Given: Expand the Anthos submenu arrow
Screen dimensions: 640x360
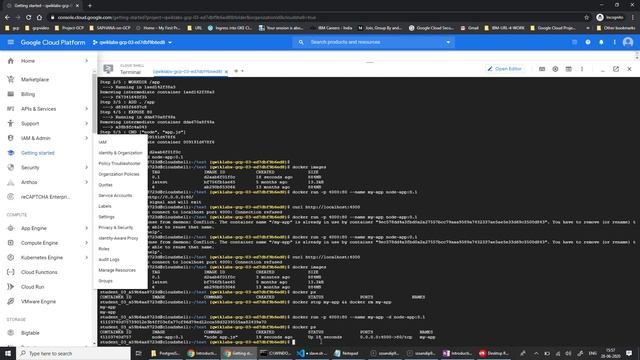Looking at the screenshot, I should point(87,182).
